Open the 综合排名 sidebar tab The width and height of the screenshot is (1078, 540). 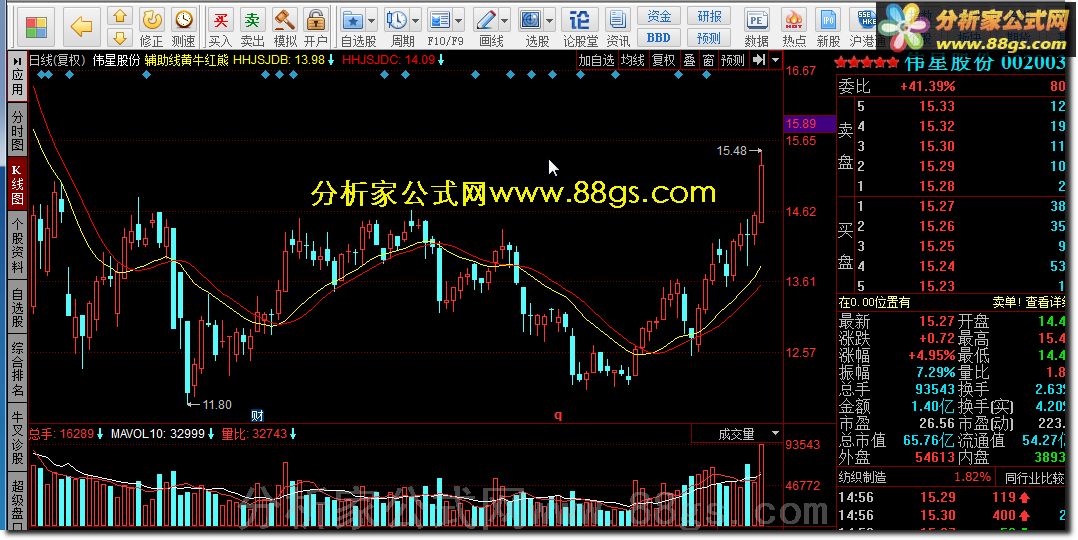coord(16,370)
